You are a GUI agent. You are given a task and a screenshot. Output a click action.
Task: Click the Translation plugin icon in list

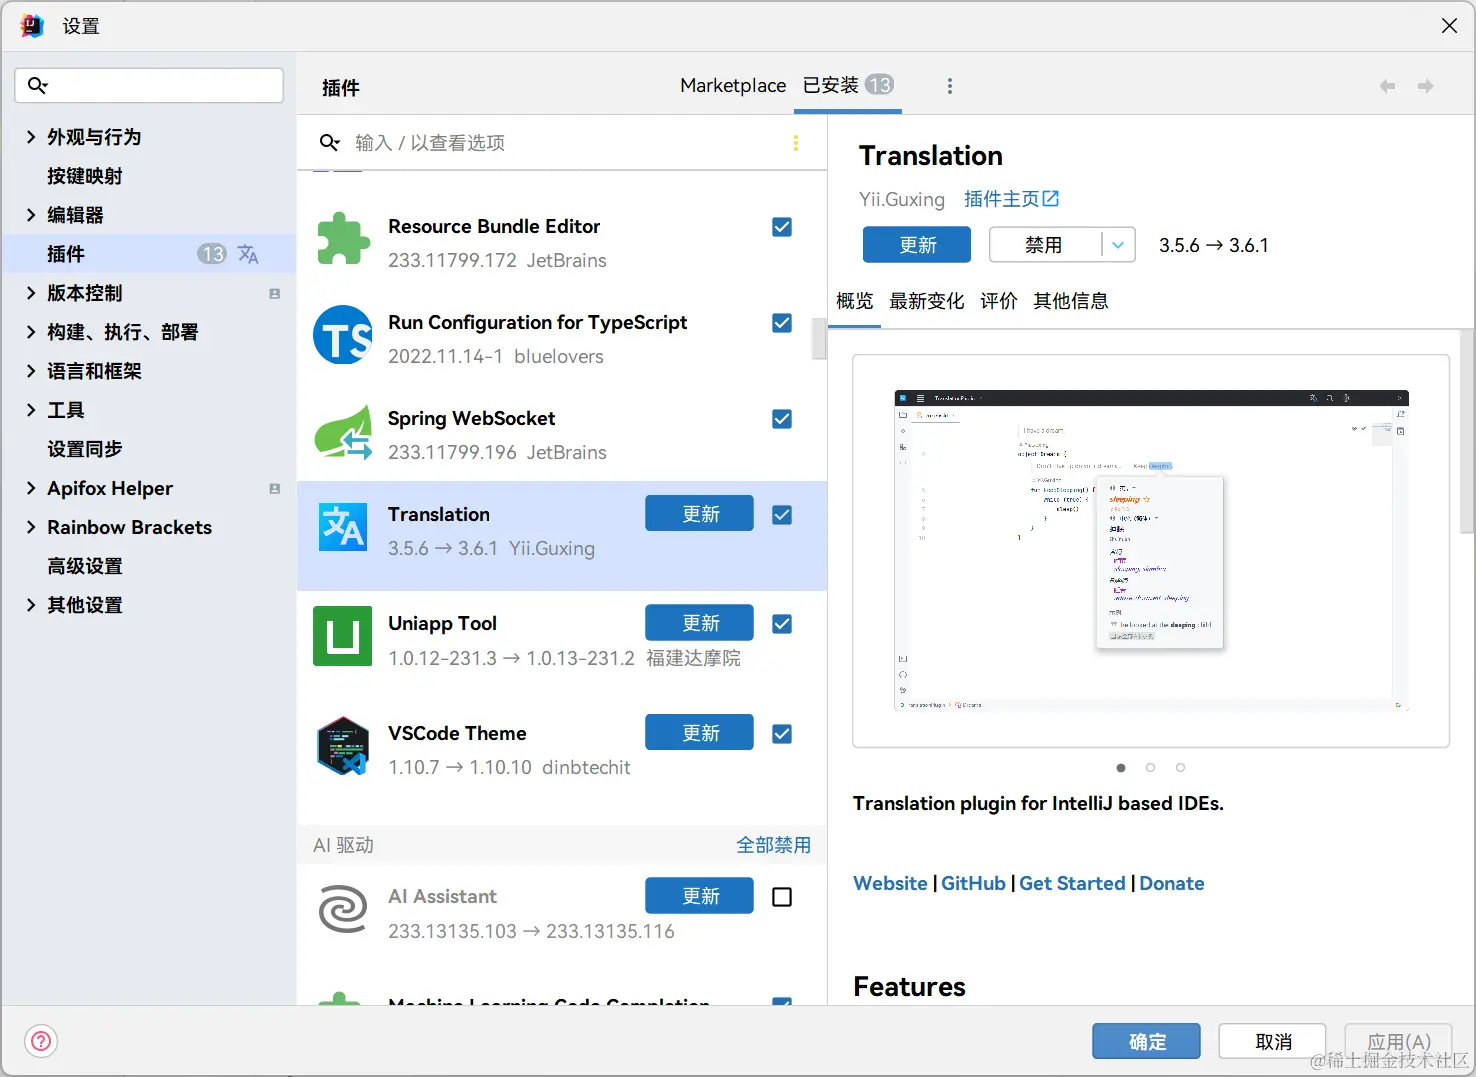343,527
